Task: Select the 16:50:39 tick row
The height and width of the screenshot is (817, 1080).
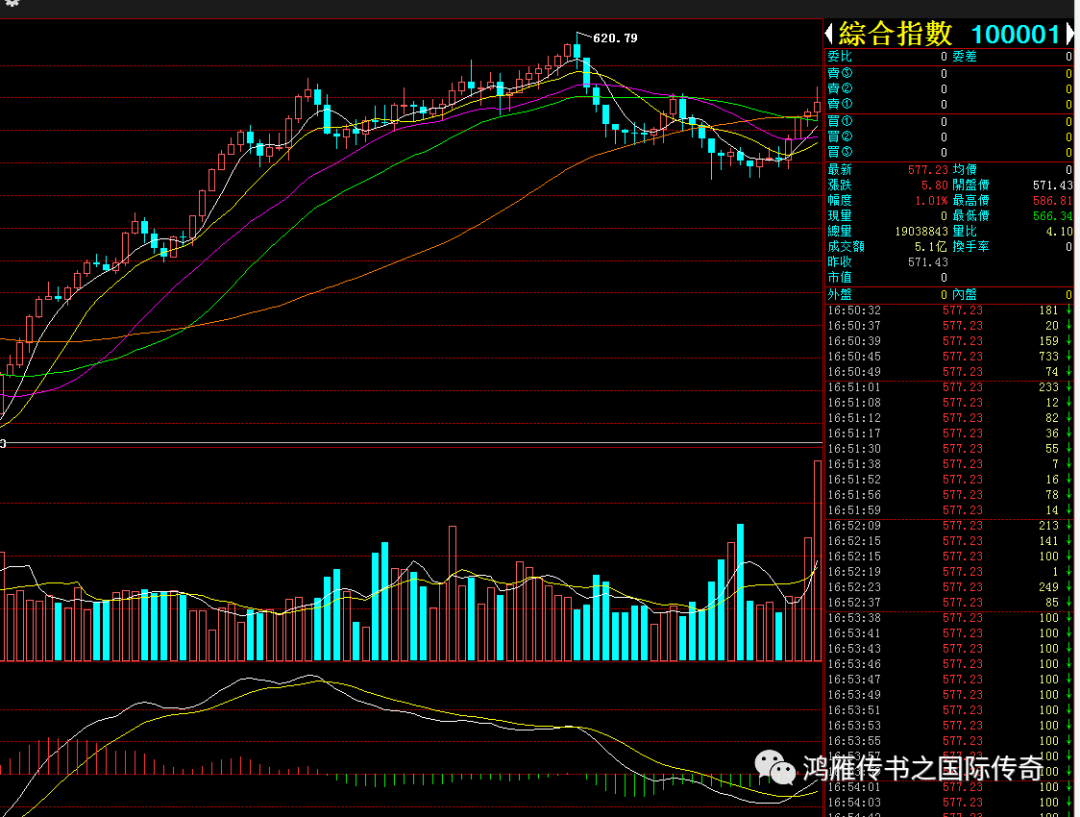Action: [x=949, y=341]
